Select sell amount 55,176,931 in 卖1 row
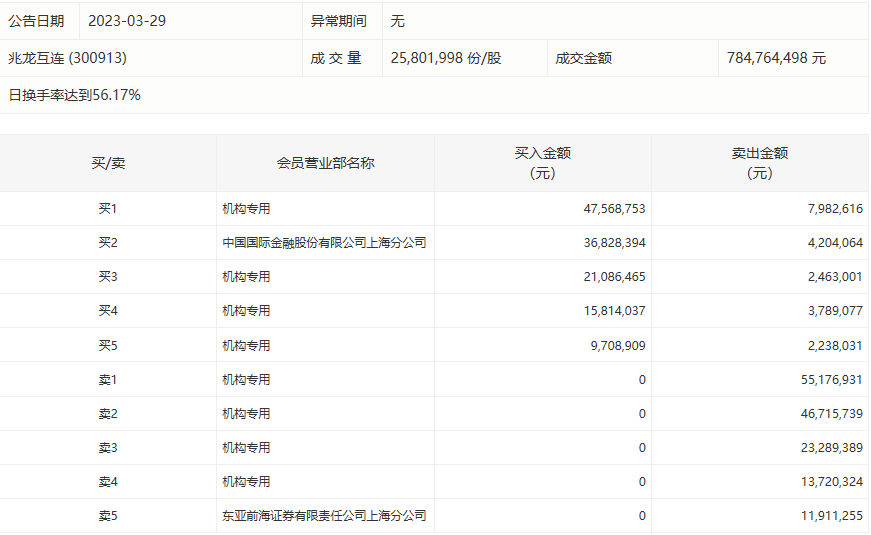 [832, 380]
